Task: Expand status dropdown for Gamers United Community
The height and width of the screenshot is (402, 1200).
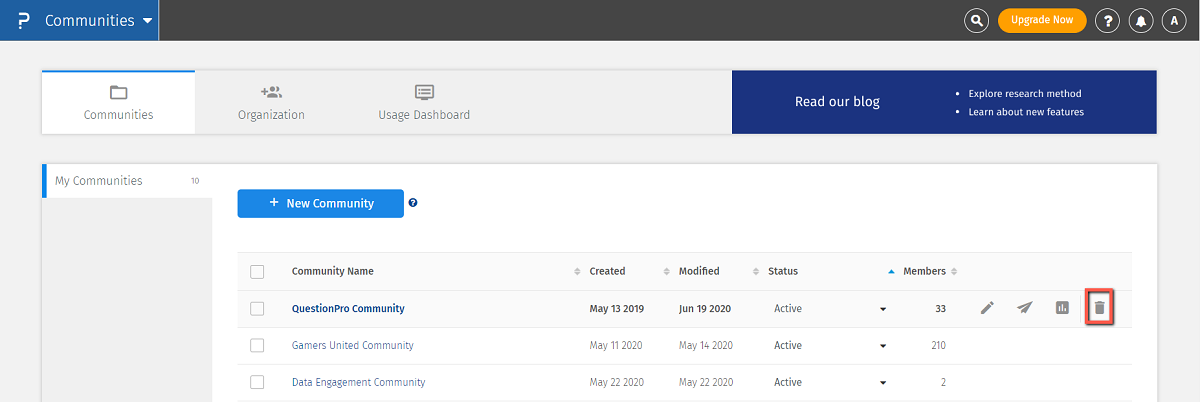Action: pos(883,346)
